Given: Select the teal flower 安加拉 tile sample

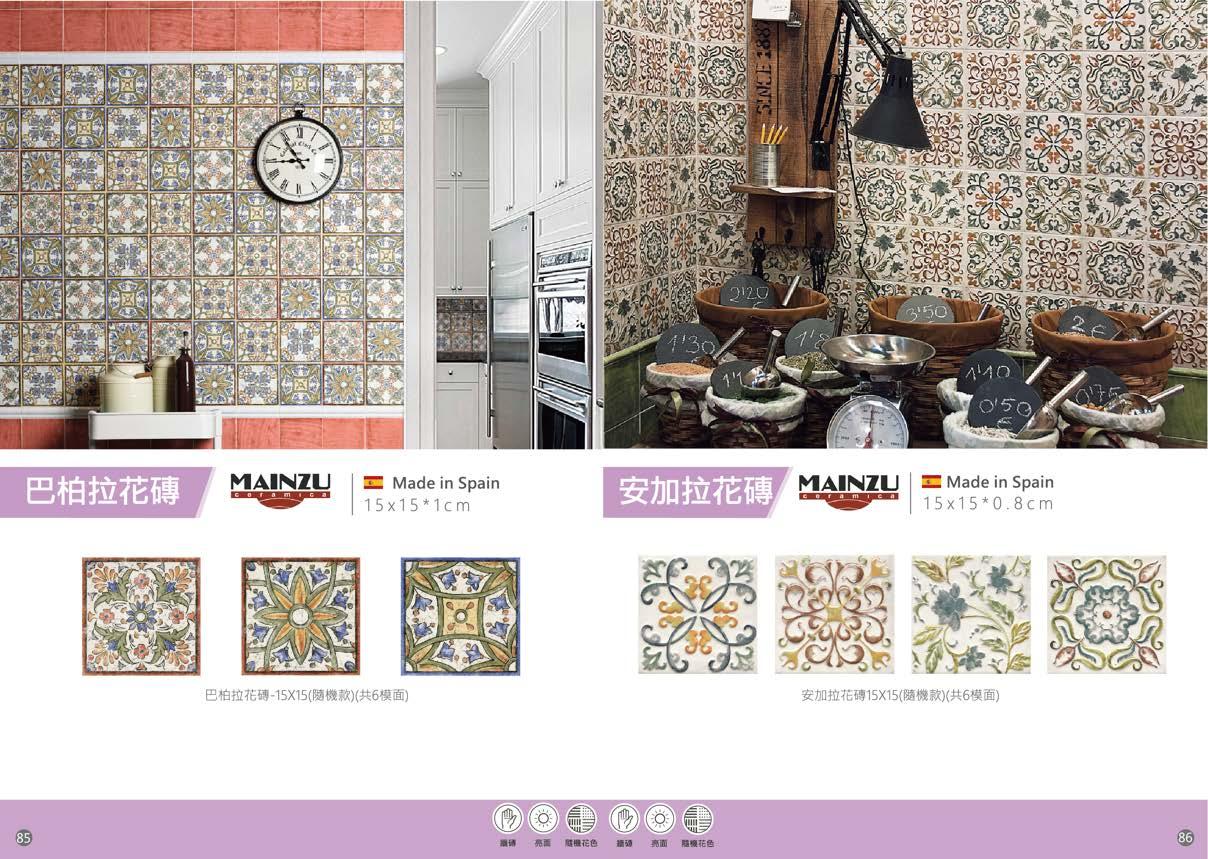Looking at the screenshot, I should 970,614.
